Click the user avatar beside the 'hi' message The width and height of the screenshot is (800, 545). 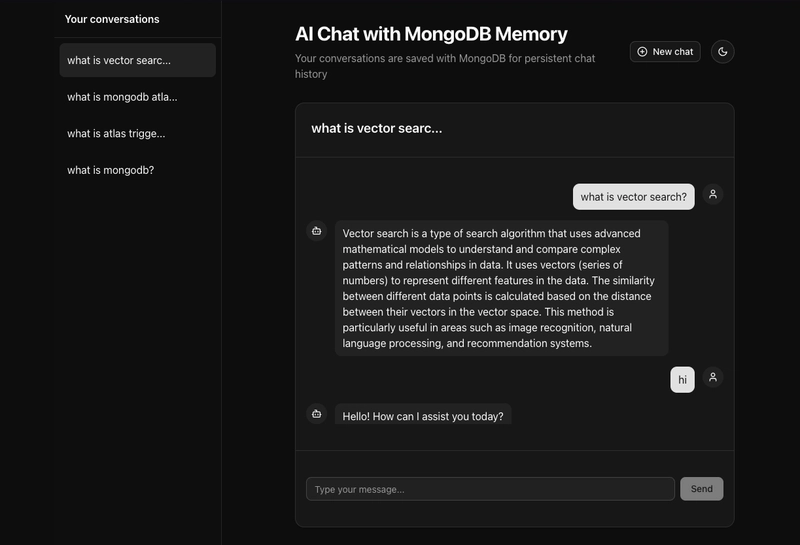coord(713,377)
